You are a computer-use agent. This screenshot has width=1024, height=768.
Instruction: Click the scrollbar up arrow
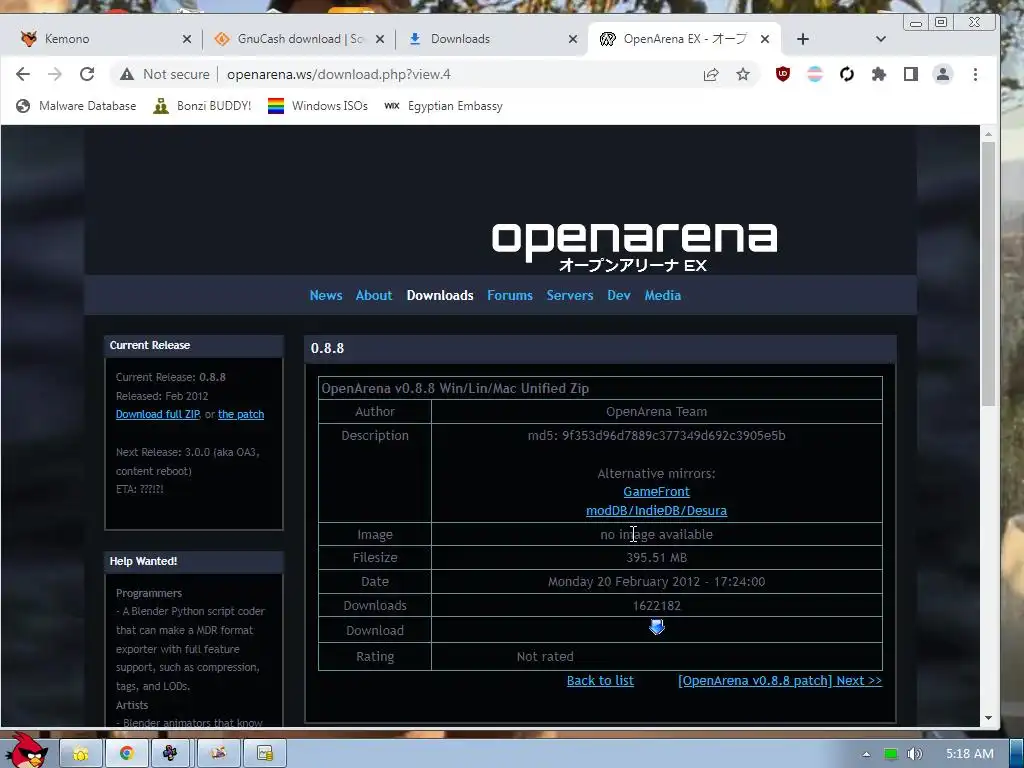pyautogui.click(x=989, y=134)
